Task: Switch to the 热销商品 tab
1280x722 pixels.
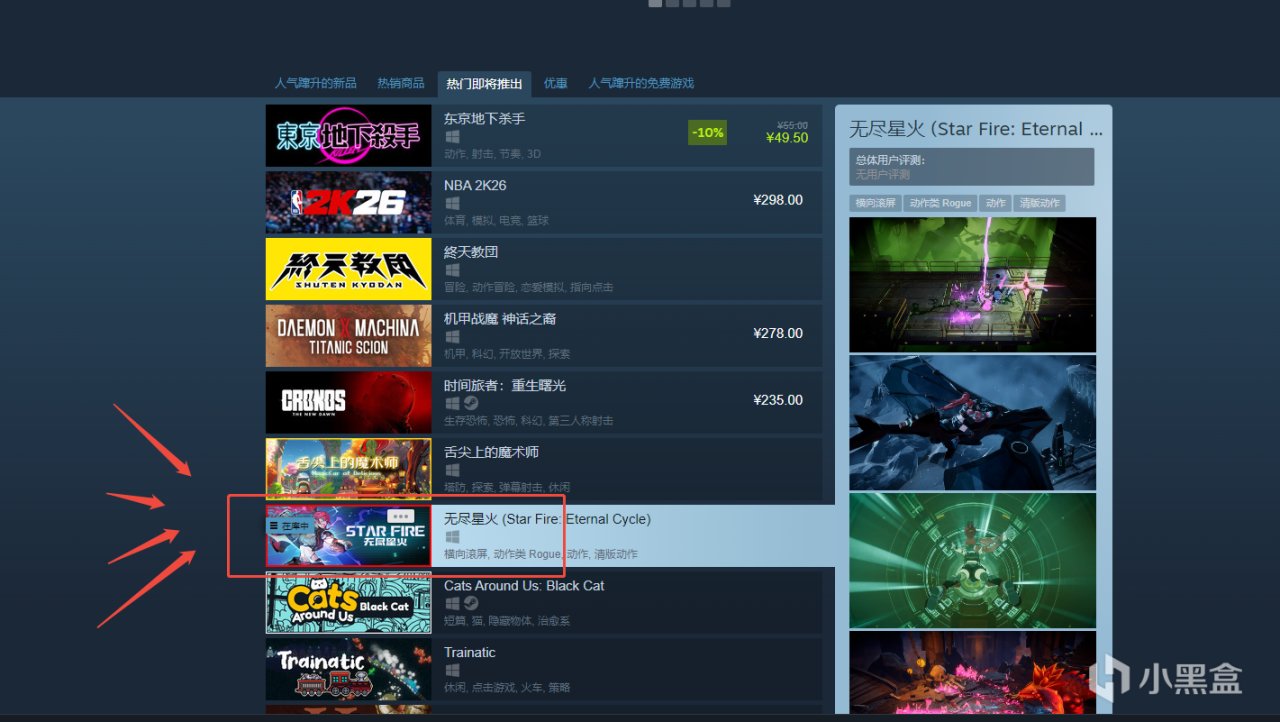Action: pos(400,83)
